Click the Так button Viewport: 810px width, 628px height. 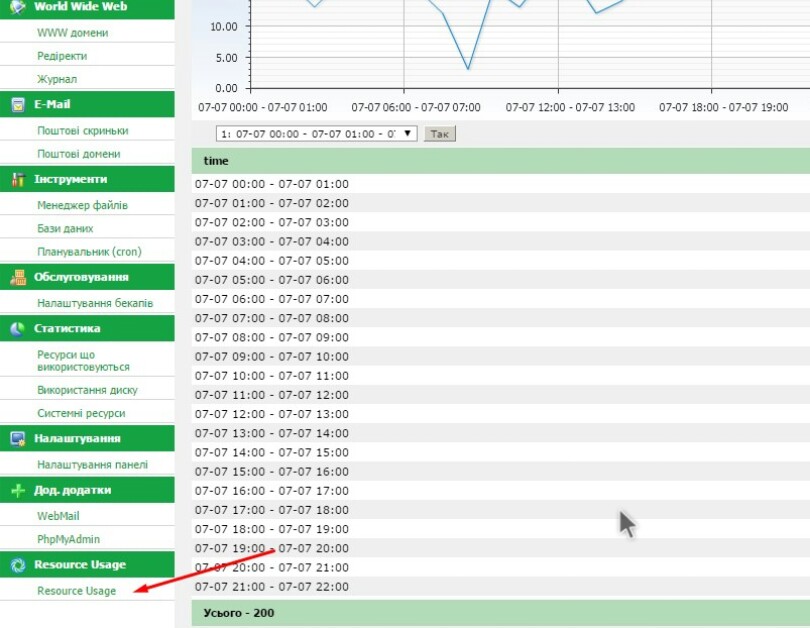[440, 134]
